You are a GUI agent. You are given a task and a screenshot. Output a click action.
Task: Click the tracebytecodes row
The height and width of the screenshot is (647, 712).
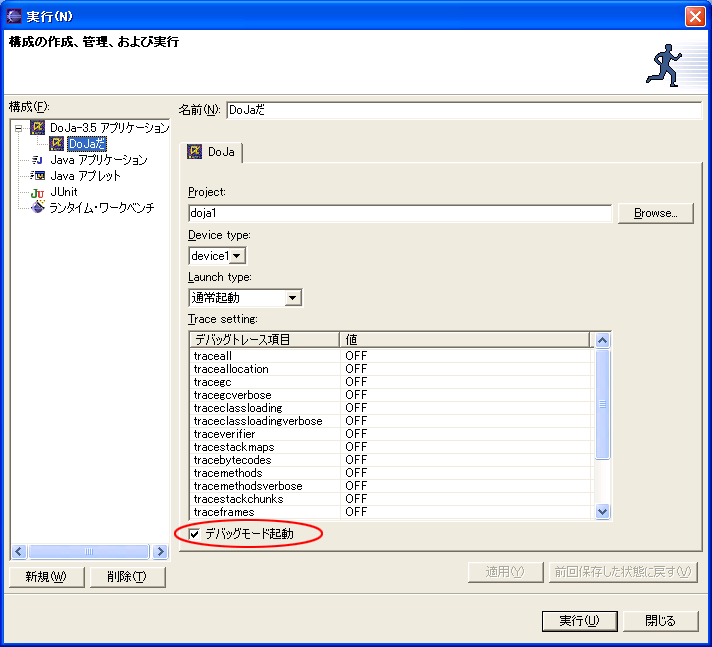[391, 460]
